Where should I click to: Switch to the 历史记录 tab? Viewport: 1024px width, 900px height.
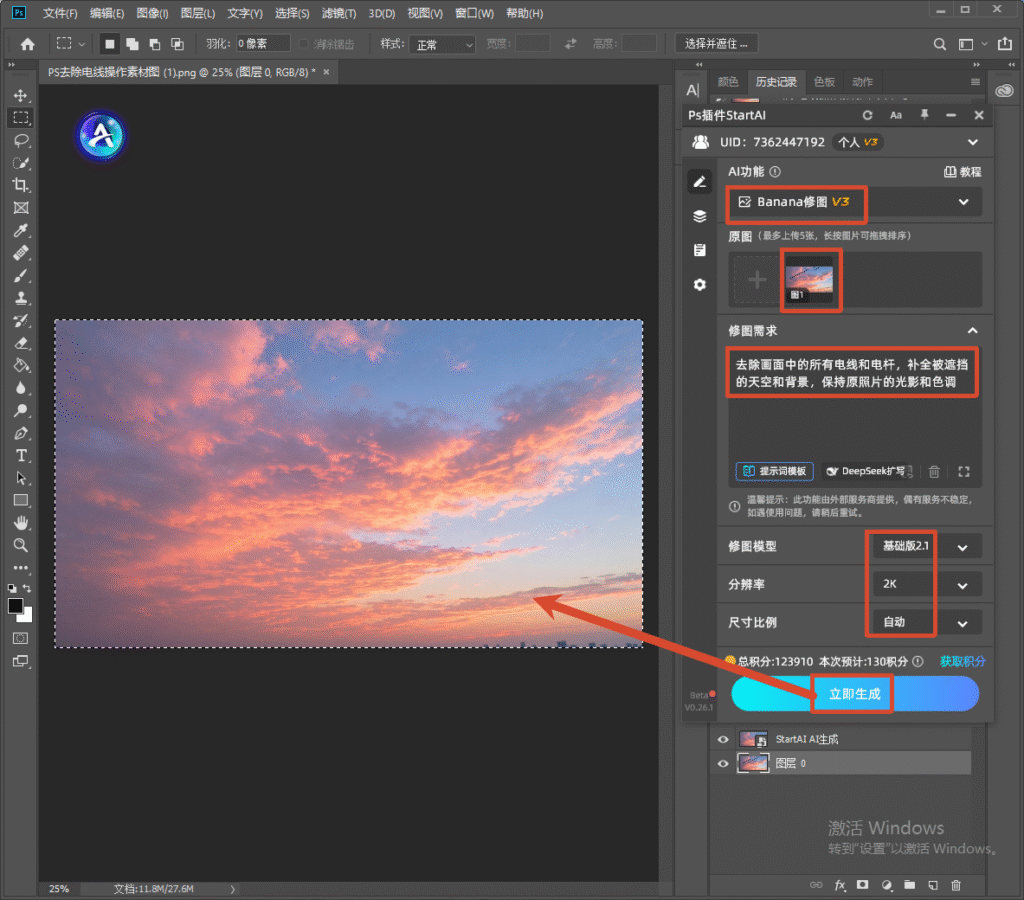776,82
